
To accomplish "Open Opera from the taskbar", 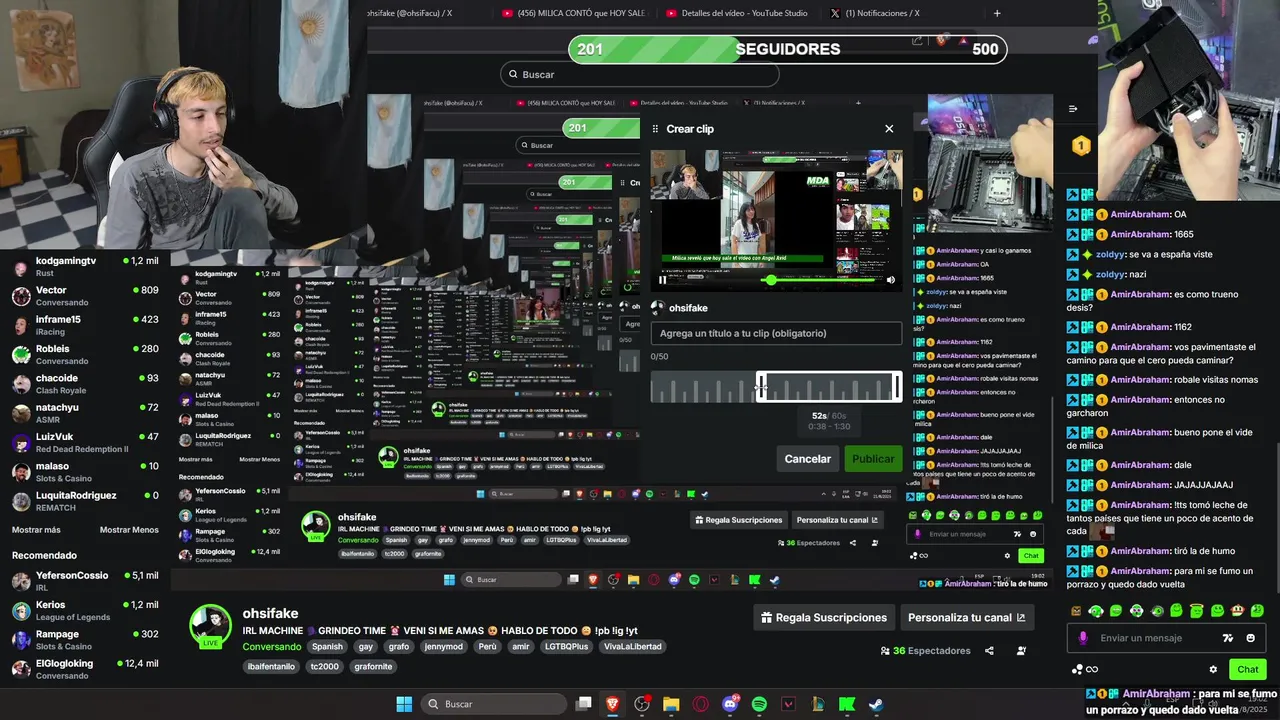I will click(x=700, y=704).
